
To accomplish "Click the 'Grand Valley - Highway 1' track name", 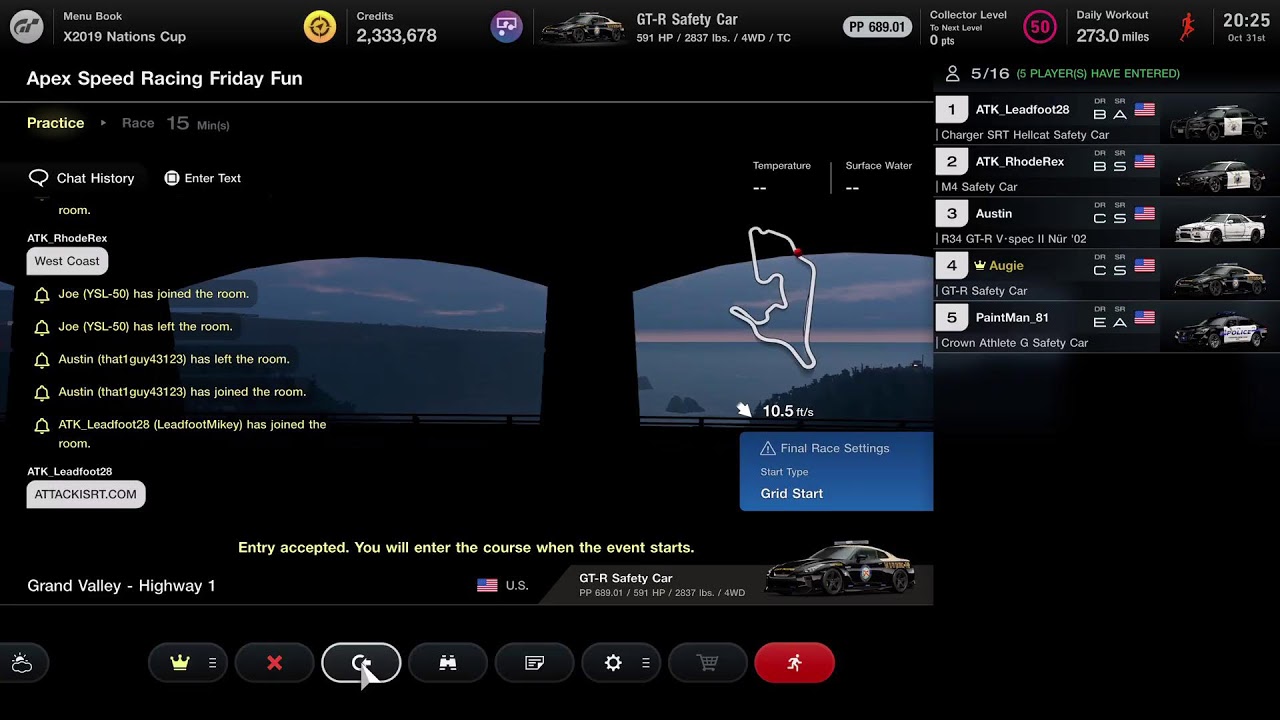I will tap(121, 586).
